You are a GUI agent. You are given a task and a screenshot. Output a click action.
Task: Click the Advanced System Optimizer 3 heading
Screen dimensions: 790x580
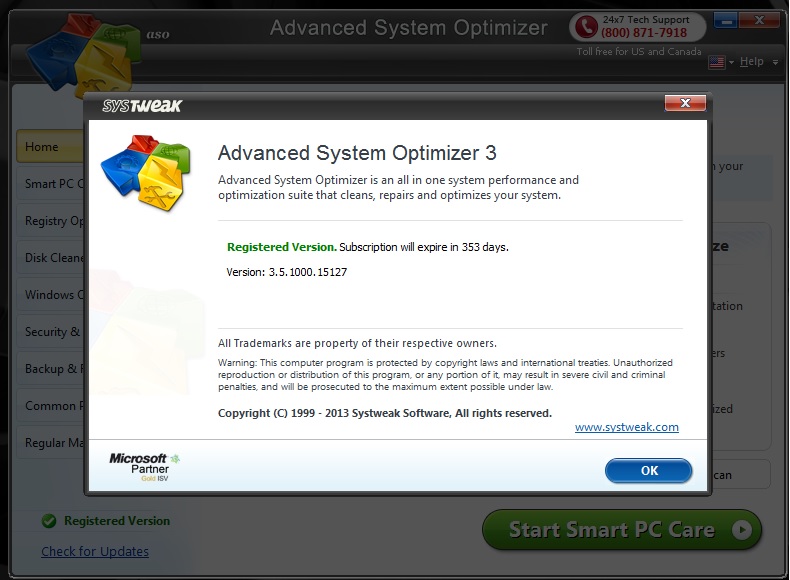click(357, 153)
